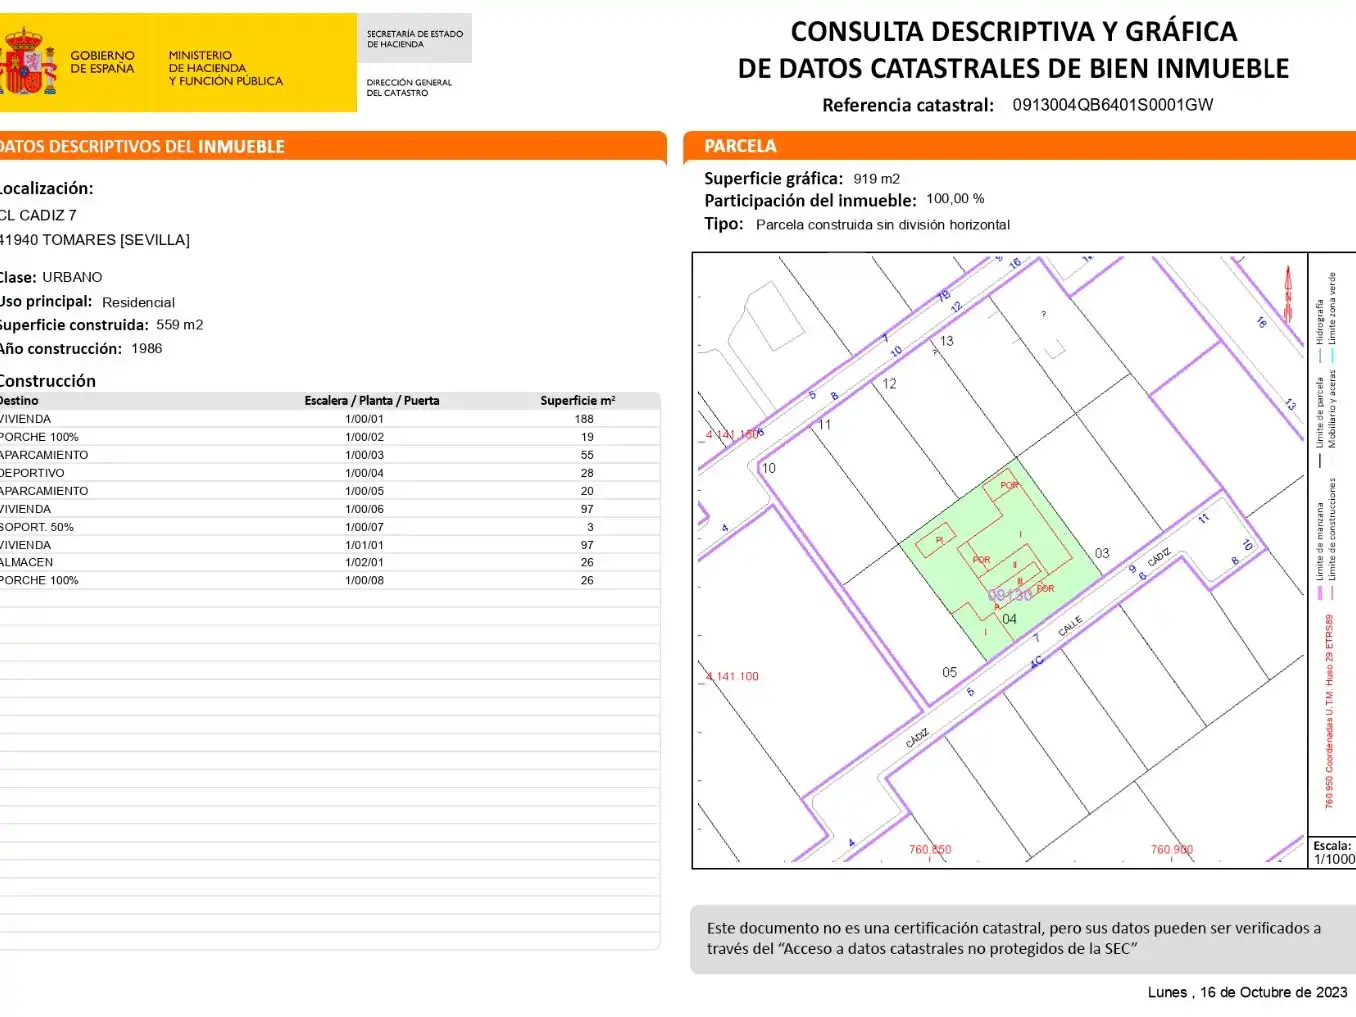Click the "1/00/05" cell

point(365,491)
